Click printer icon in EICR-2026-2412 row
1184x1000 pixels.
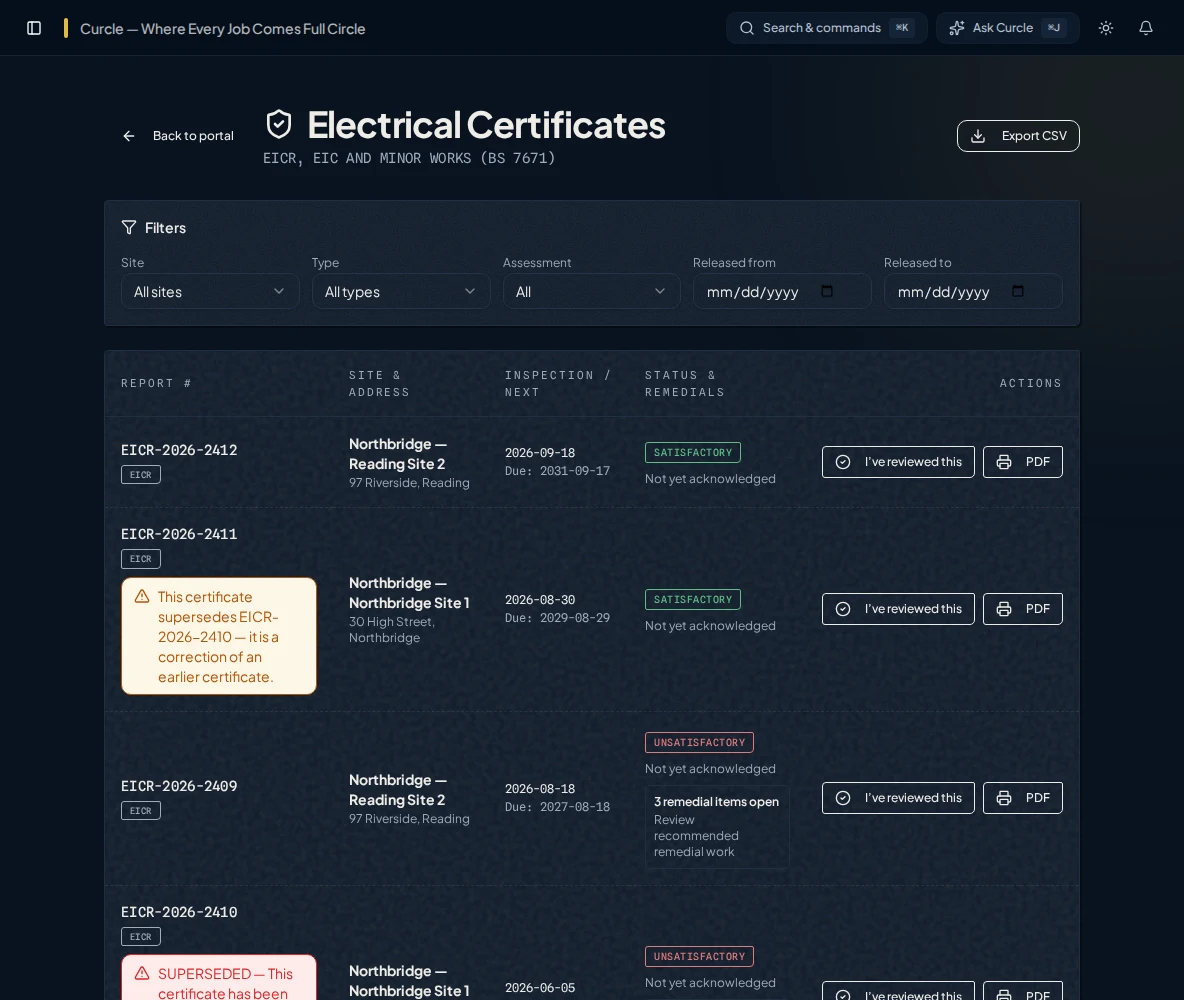1004,461
